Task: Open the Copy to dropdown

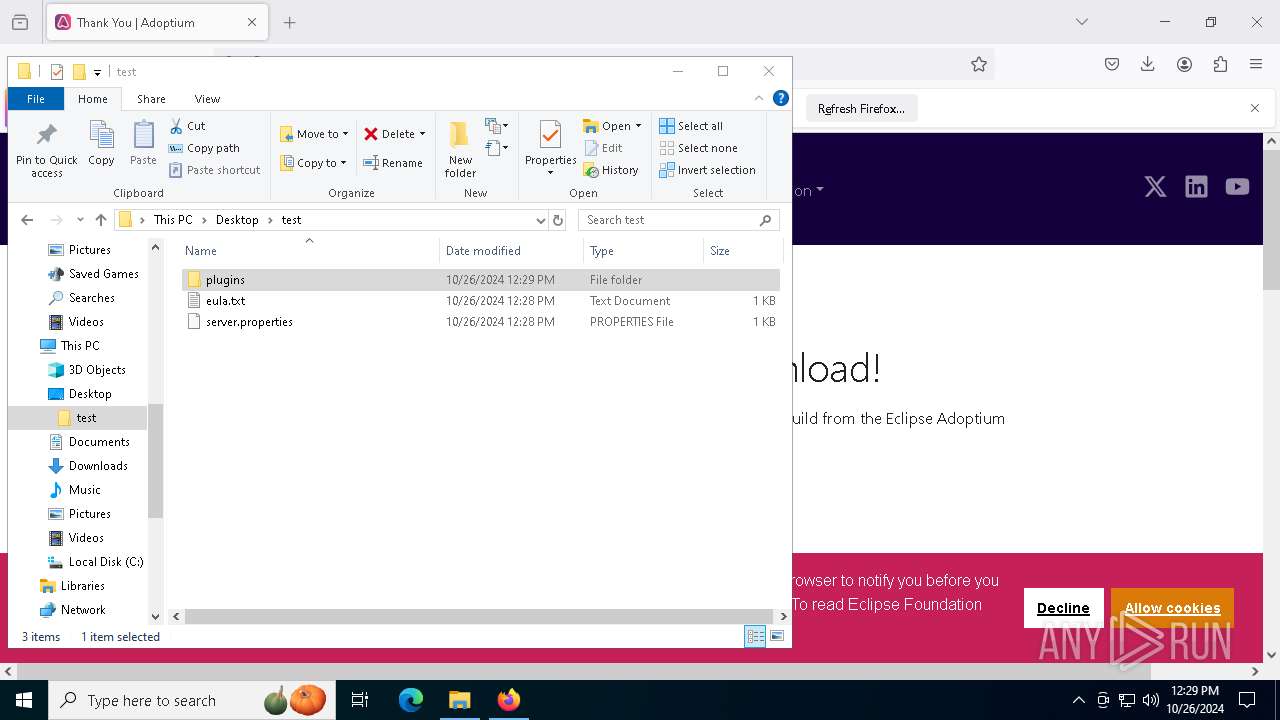Action: [x=313, y=163]
